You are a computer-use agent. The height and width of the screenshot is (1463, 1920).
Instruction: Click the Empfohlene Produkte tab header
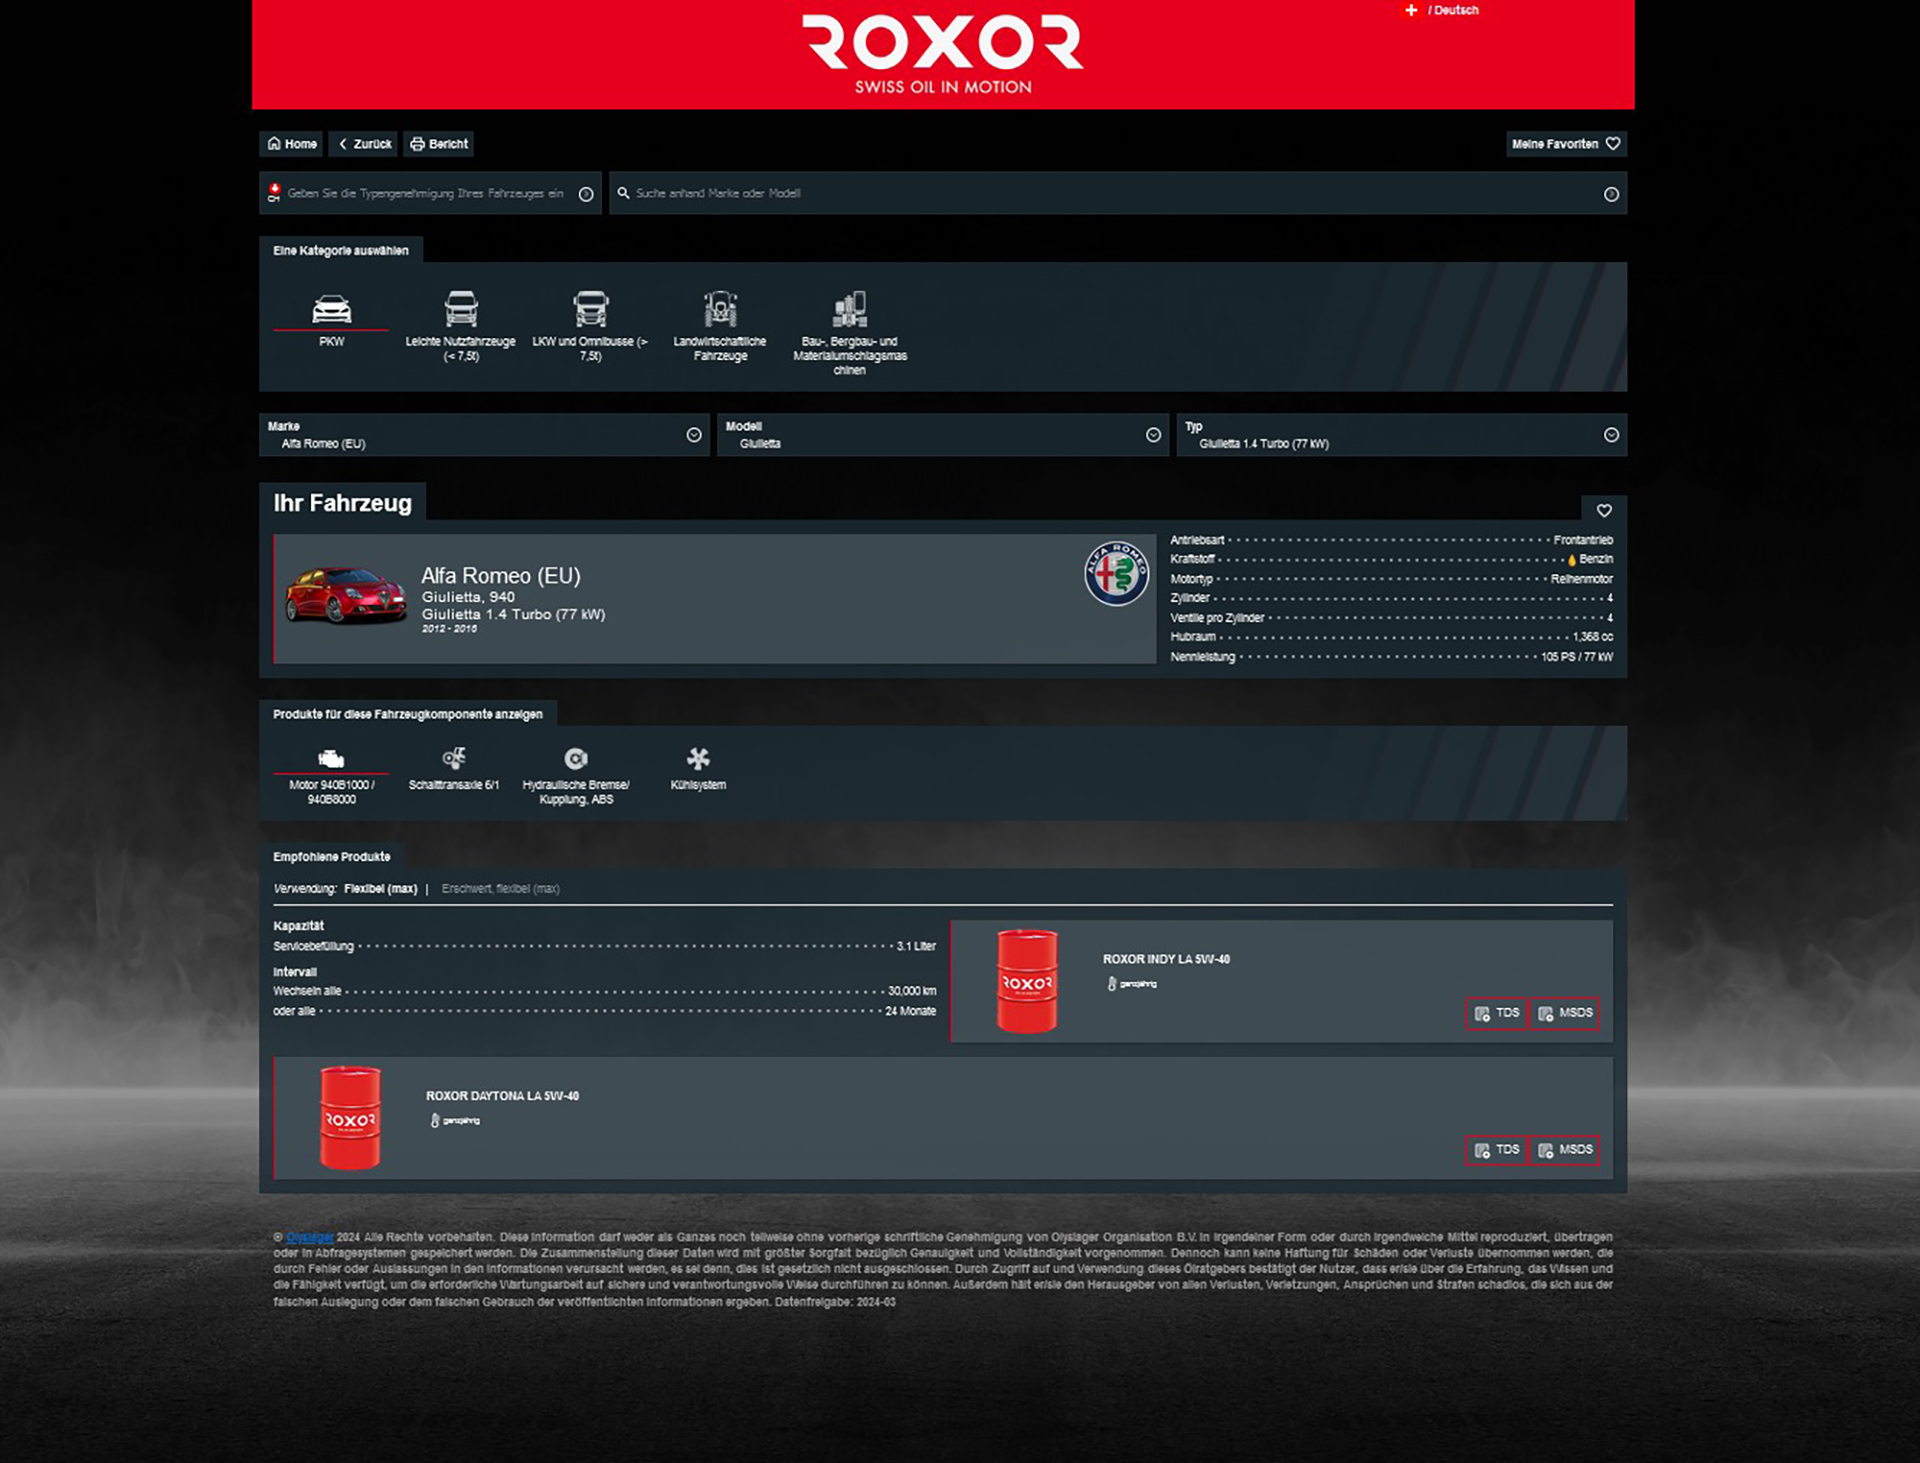(332, 856)
